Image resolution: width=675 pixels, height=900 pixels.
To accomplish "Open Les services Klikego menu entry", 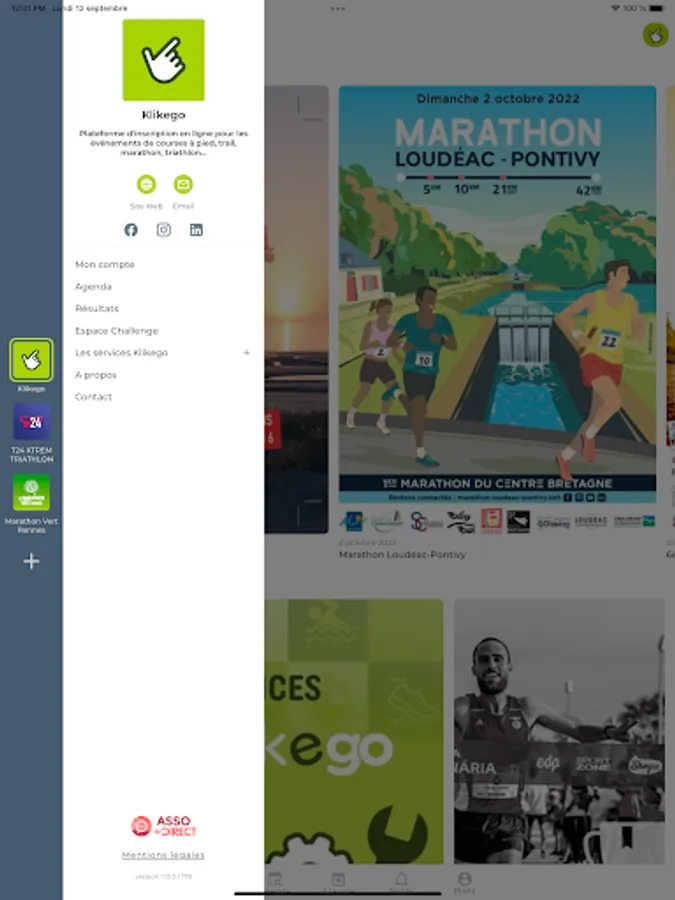I will tap(121, 352).
